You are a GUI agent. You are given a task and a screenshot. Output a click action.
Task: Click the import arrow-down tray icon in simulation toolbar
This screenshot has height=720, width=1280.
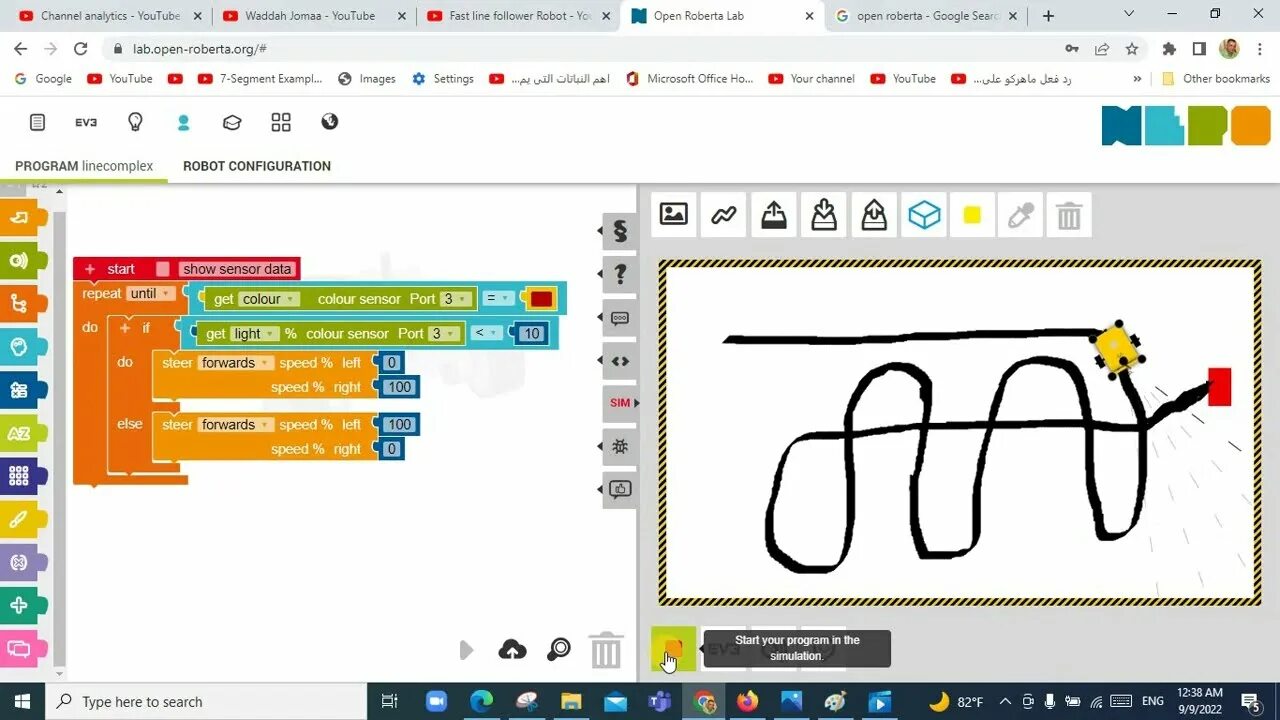pos(824,214)
